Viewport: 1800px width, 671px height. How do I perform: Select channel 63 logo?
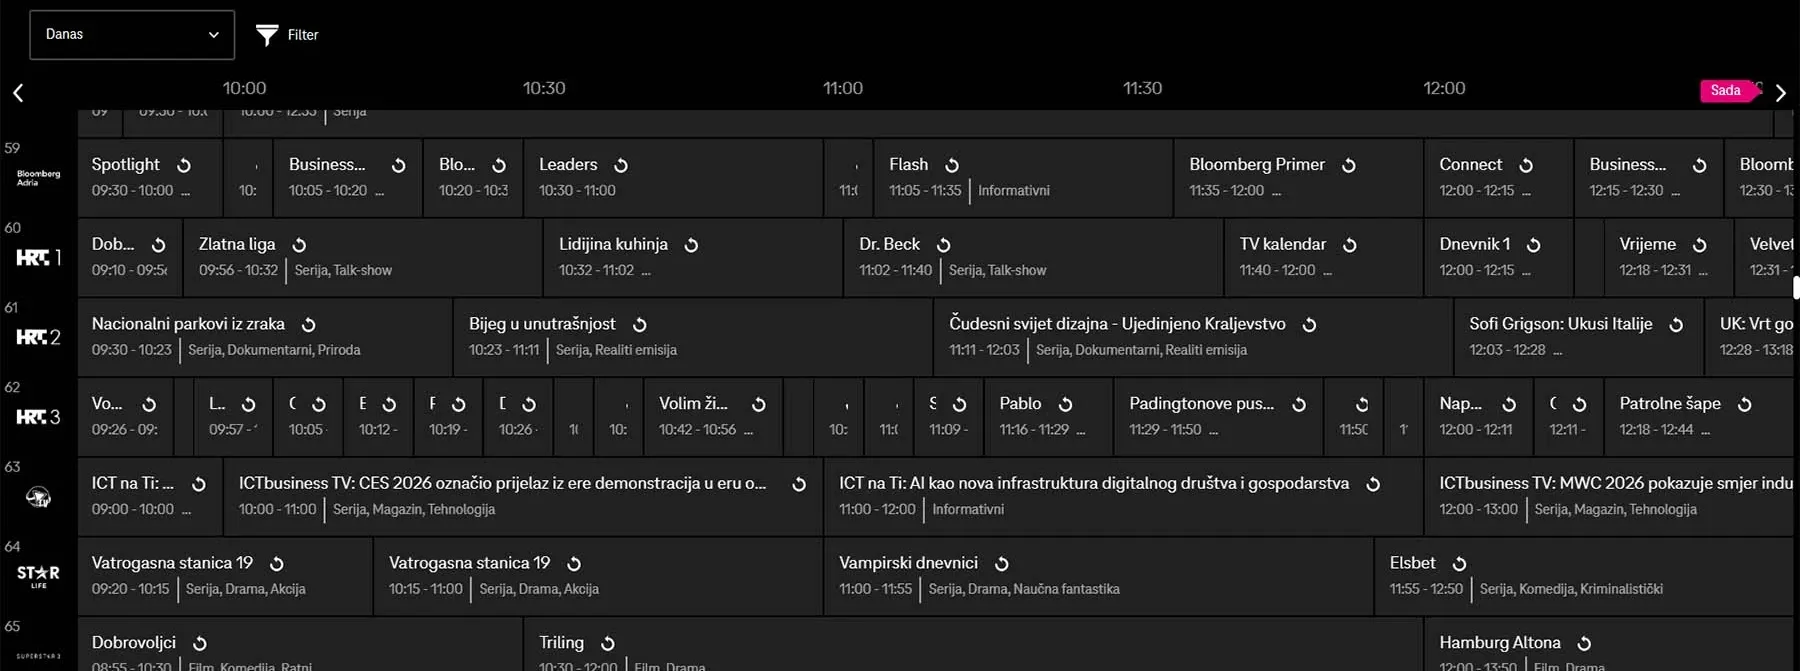(38, 497)
